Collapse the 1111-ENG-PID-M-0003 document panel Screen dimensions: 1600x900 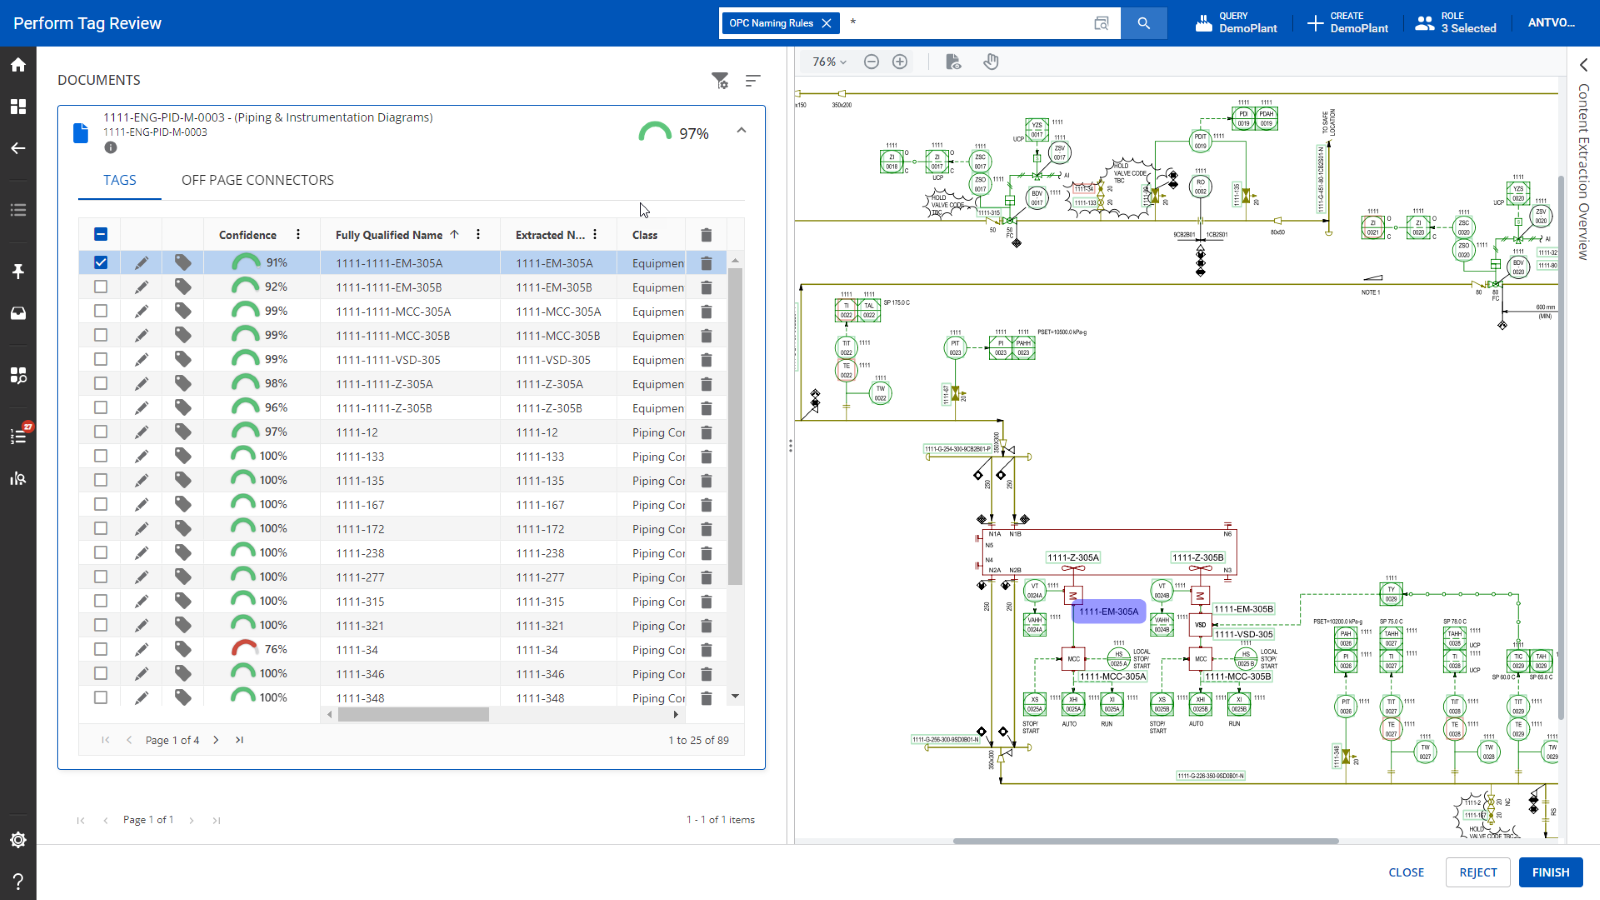pos(741,130)
